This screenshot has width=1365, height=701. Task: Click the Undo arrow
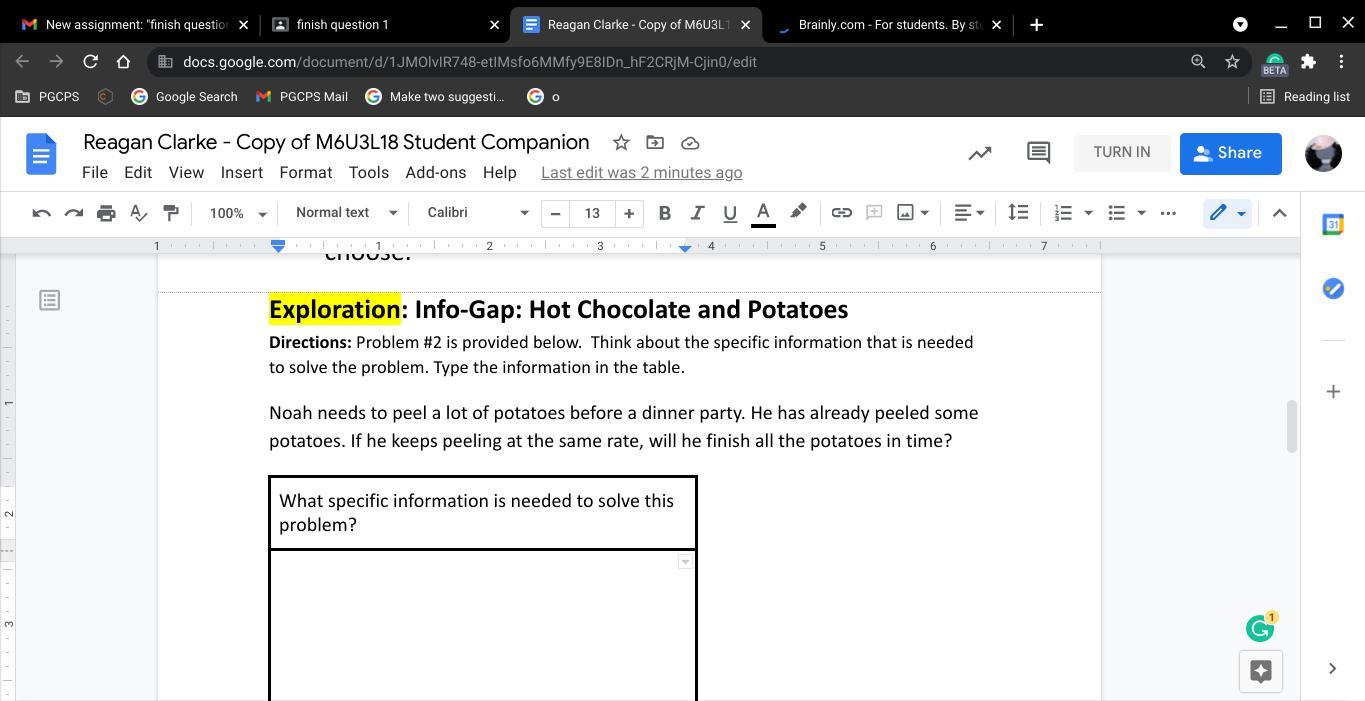41,213
